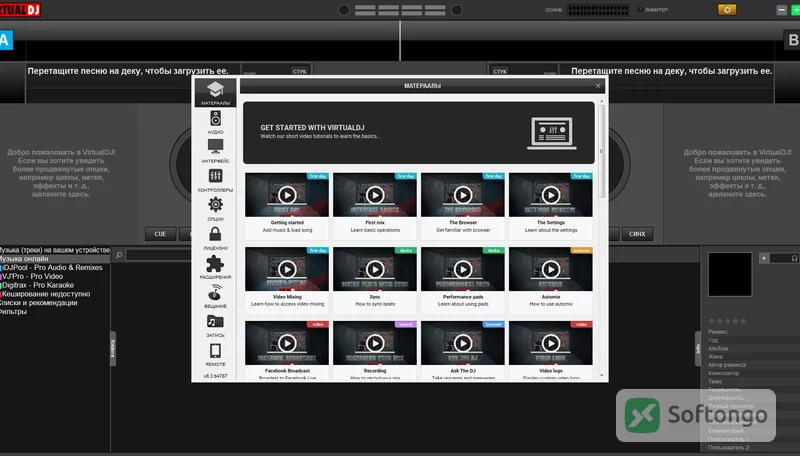
Task: Play the Automix tutorial video
Action: pyautogui.click(x=551, y=269)
